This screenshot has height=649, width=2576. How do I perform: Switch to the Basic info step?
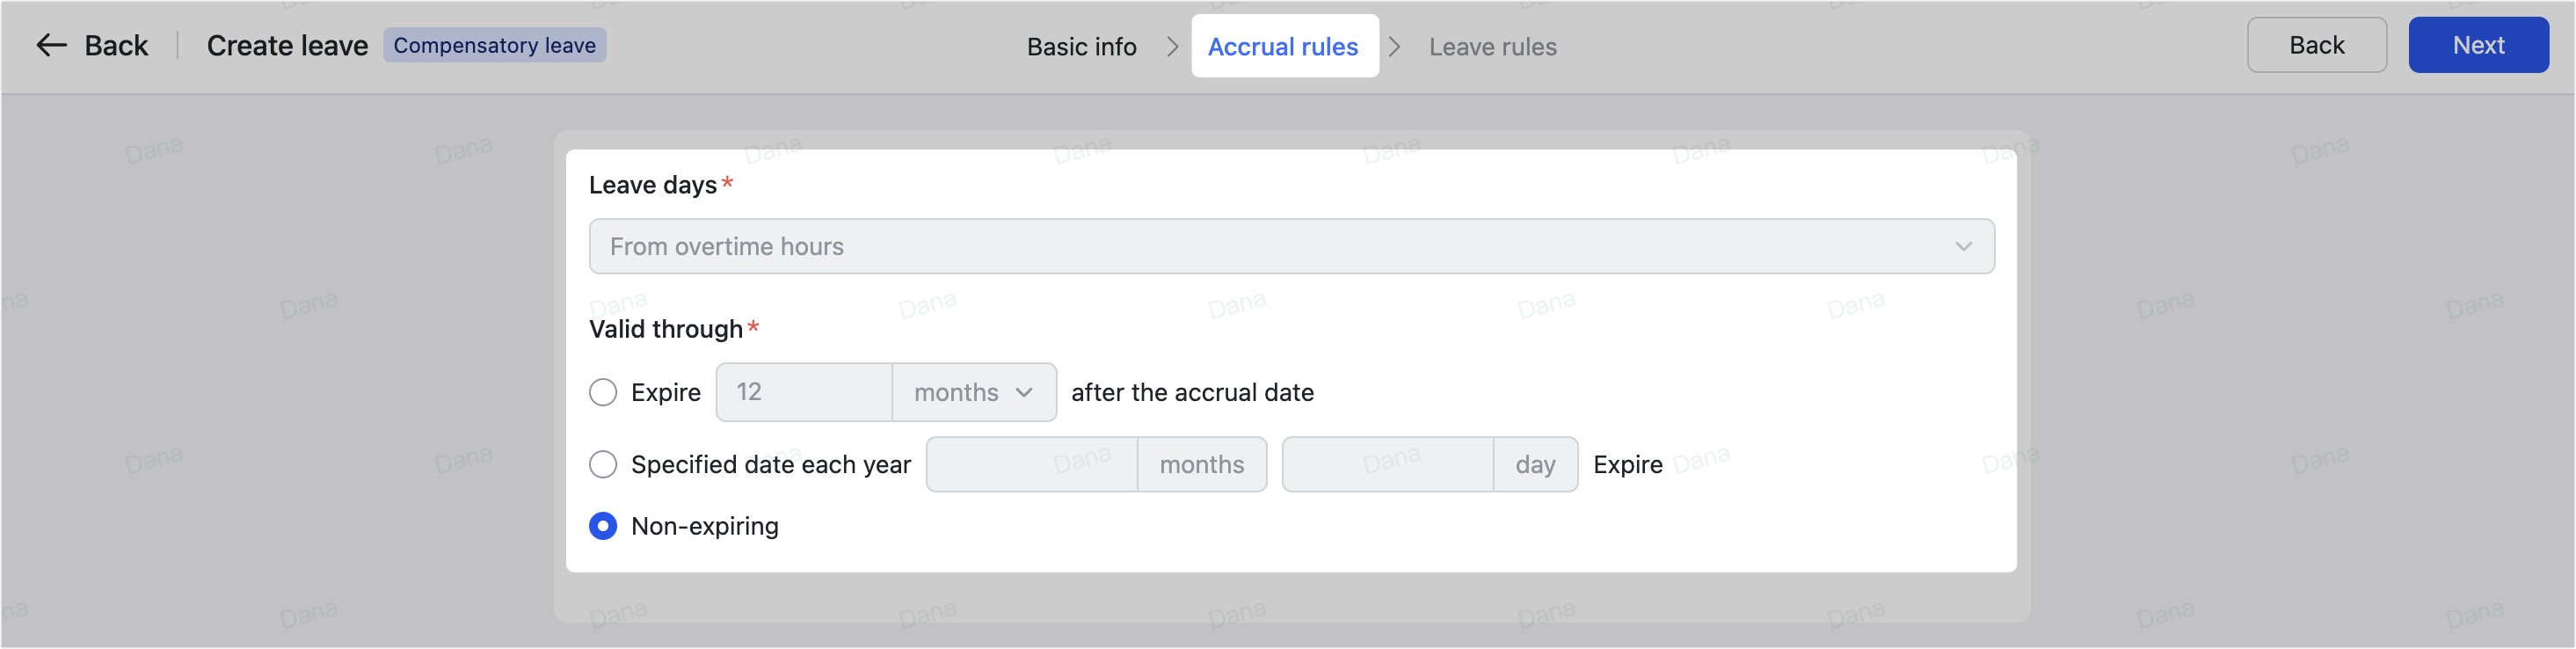pos(1081,46)
